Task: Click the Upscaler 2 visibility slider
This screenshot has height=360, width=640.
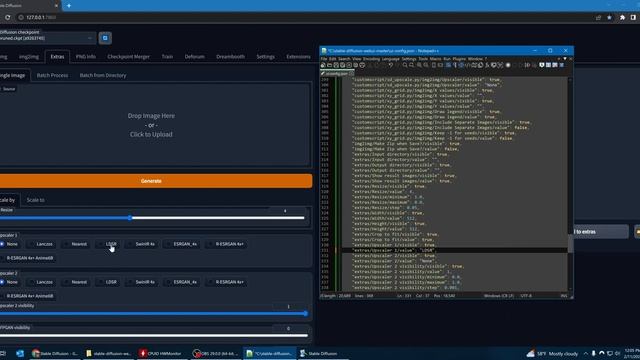Action: (x=153, y=313)
